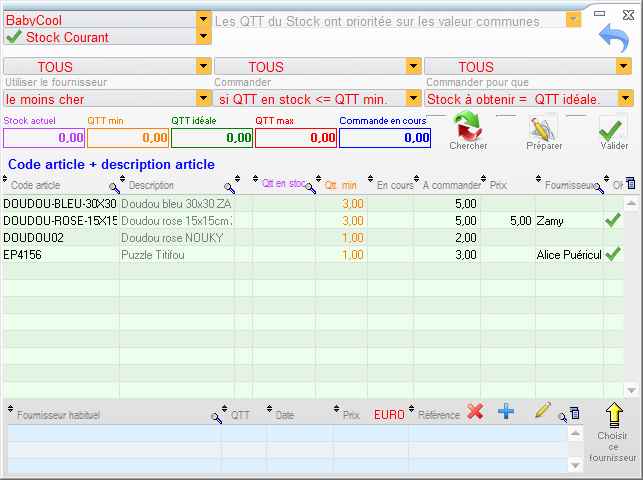Click the red X delete supplier icon
The width and height of the screenshot is (643, 480).
(475, 411)
